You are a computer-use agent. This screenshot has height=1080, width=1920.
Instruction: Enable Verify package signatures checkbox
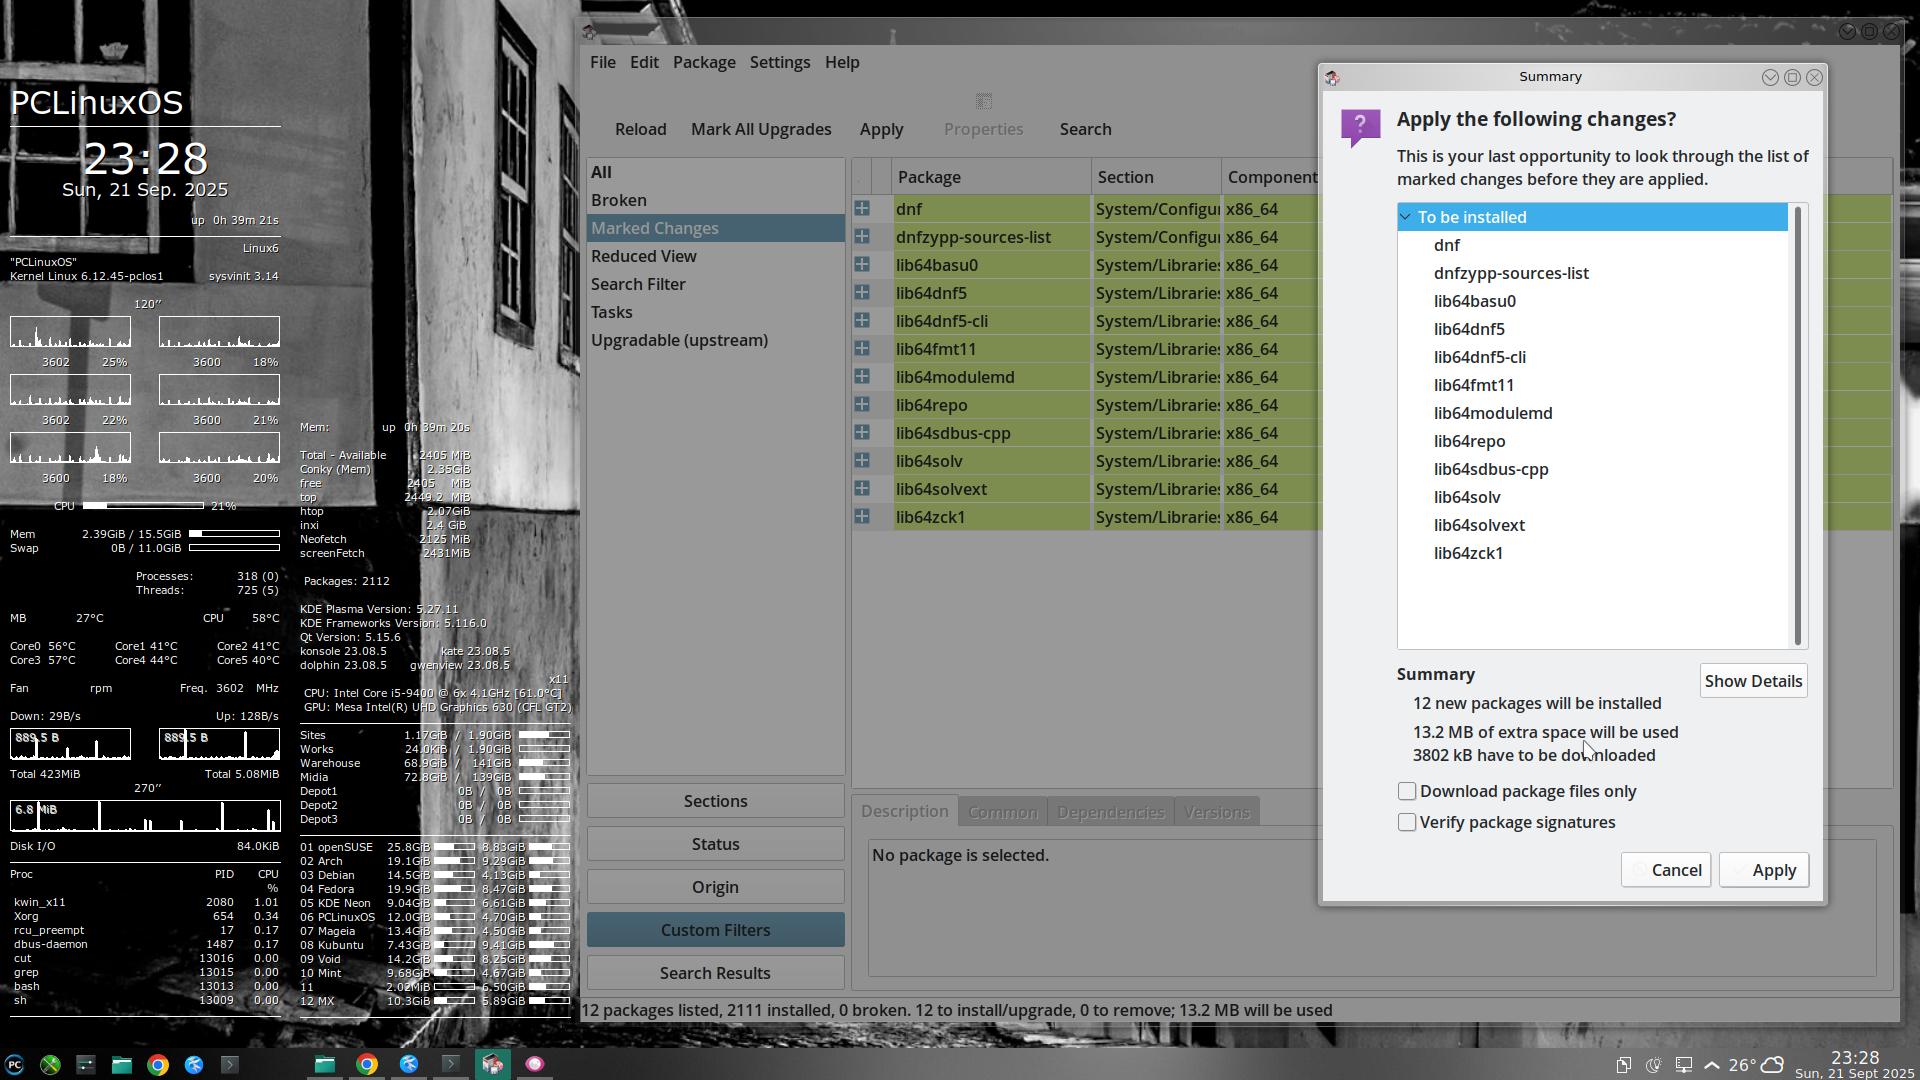1407,822
